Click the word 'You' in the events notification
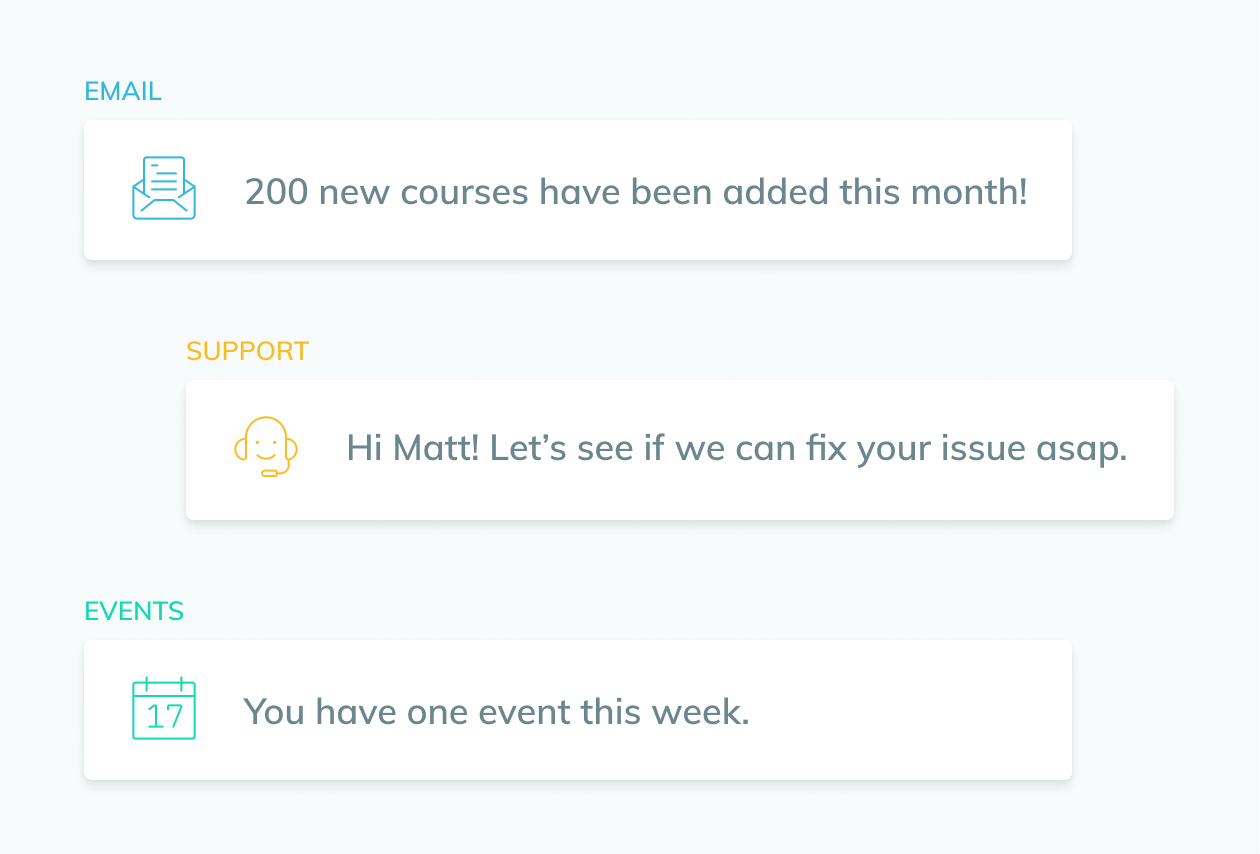Image resolution: width=1260 pixels, height=854 pixels. tap(275, 712)
